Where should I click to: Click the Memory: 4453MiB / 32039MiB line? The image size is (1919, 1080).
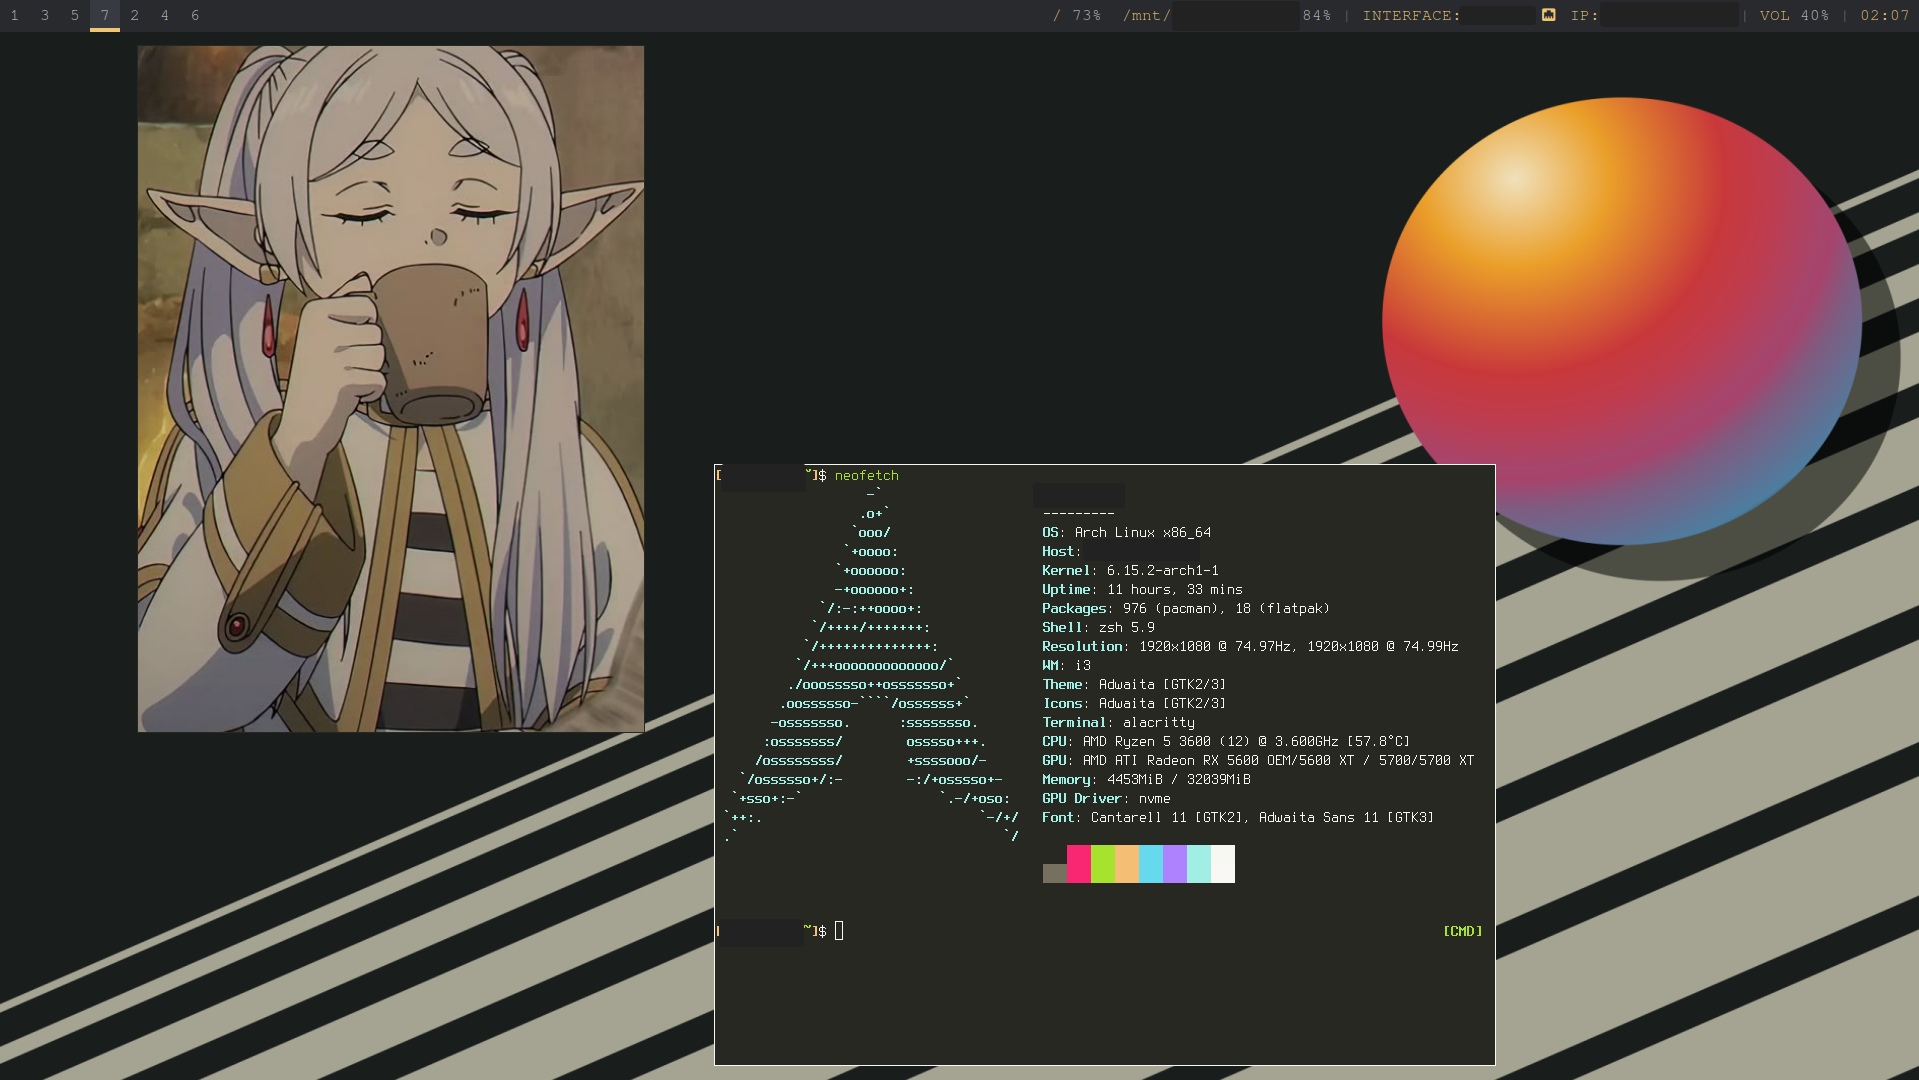(x=1146, y=780)
